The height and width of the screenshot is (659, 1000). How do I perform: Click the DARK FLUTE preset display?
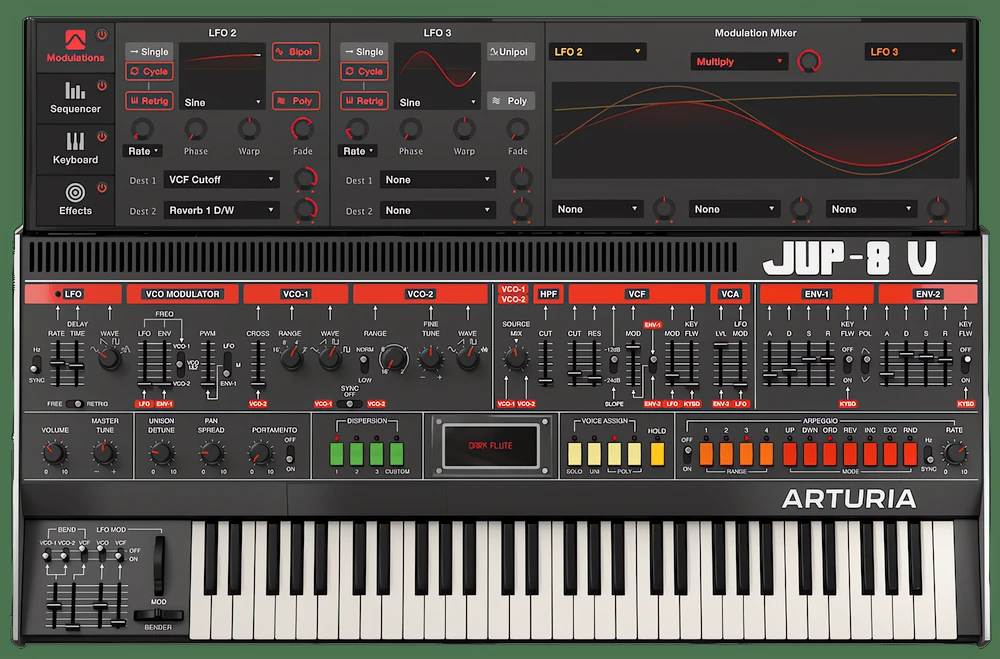491,446
